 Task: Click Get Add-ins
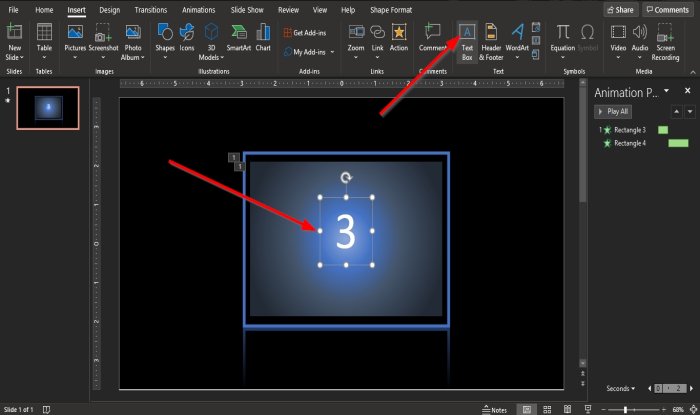click(304, 33)
